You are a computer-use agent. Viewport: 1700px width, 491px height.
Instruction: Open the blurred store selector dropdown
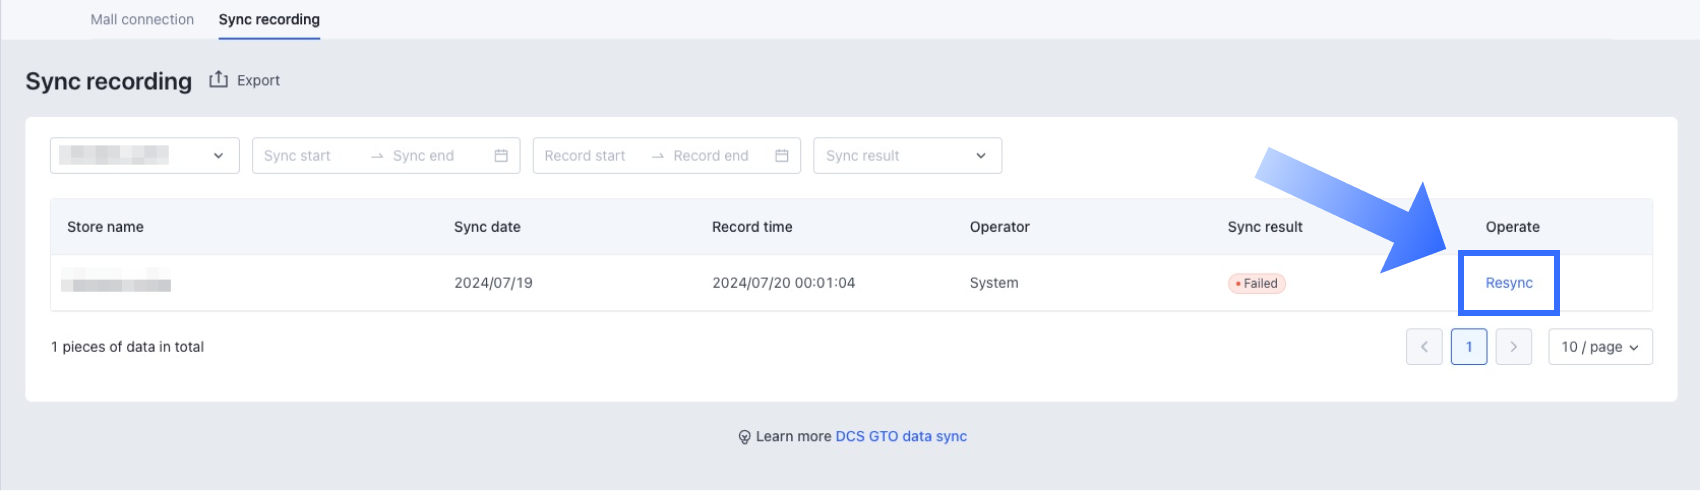[x=145, y=155]
